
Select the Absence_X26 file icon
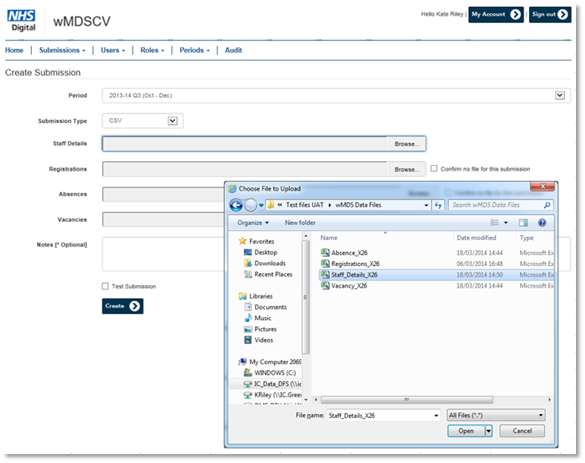pyautogui.click(x=325, y=253)
